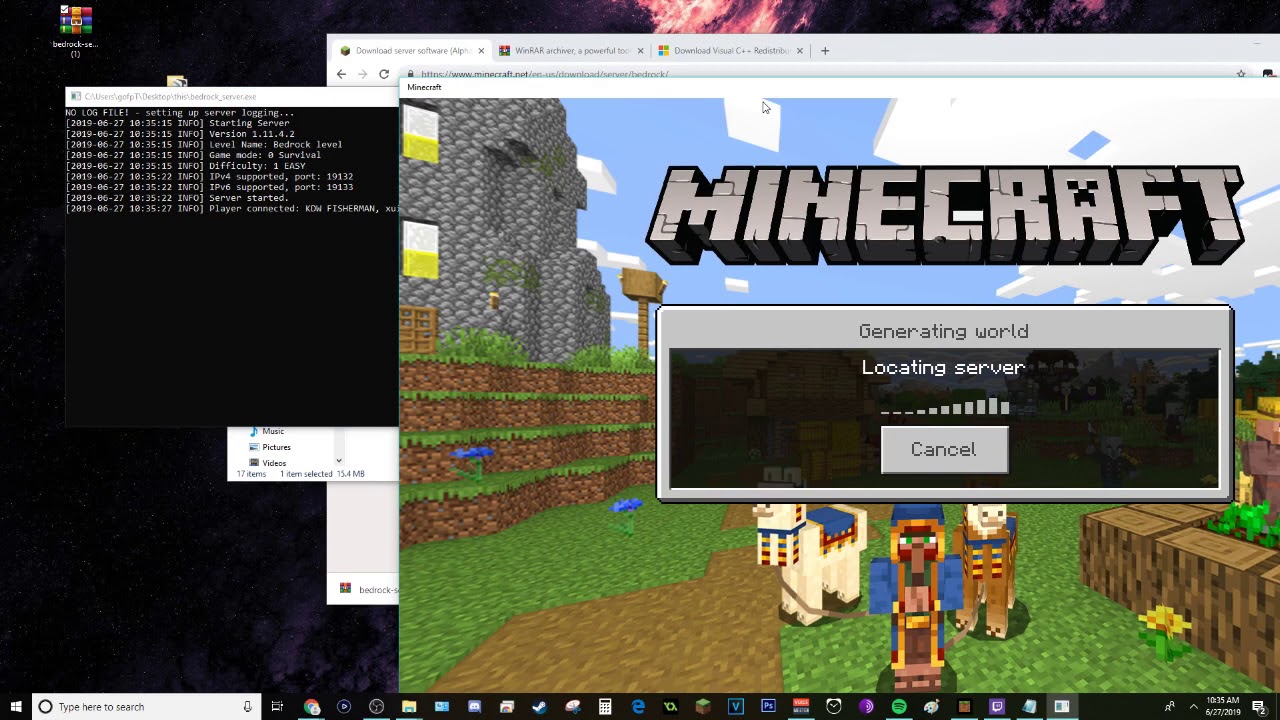
Task: Open the Calculator from the taskbar
Action: pos(605,707)
